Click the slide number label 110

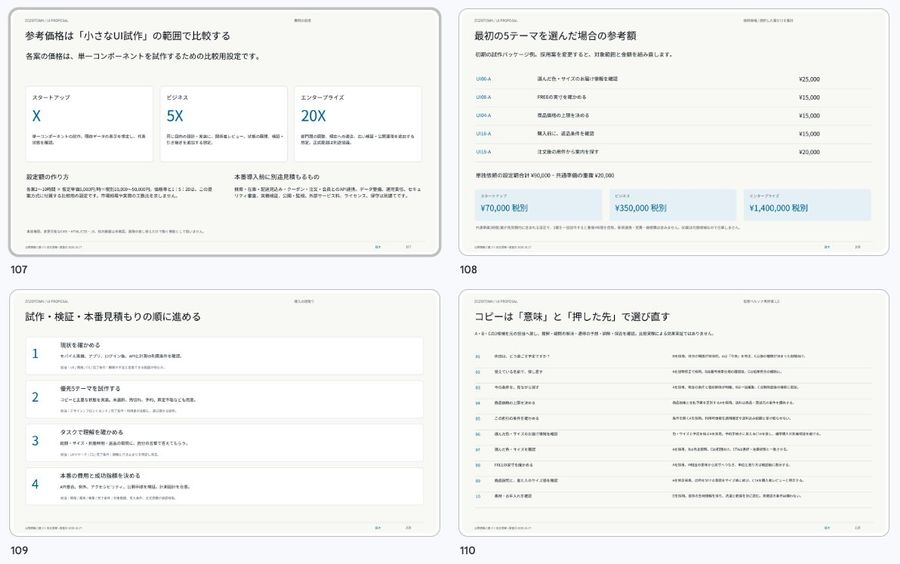point(467,550)
